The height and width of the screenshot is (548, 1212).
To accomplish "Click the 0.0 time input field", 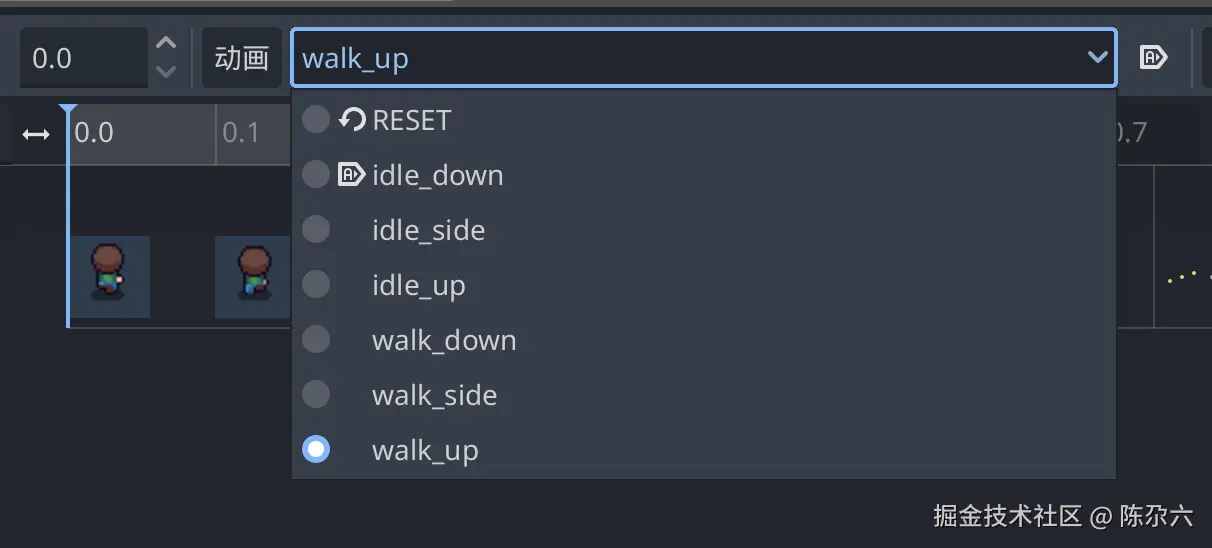I will pyautogui.click(x=82, y=58).
